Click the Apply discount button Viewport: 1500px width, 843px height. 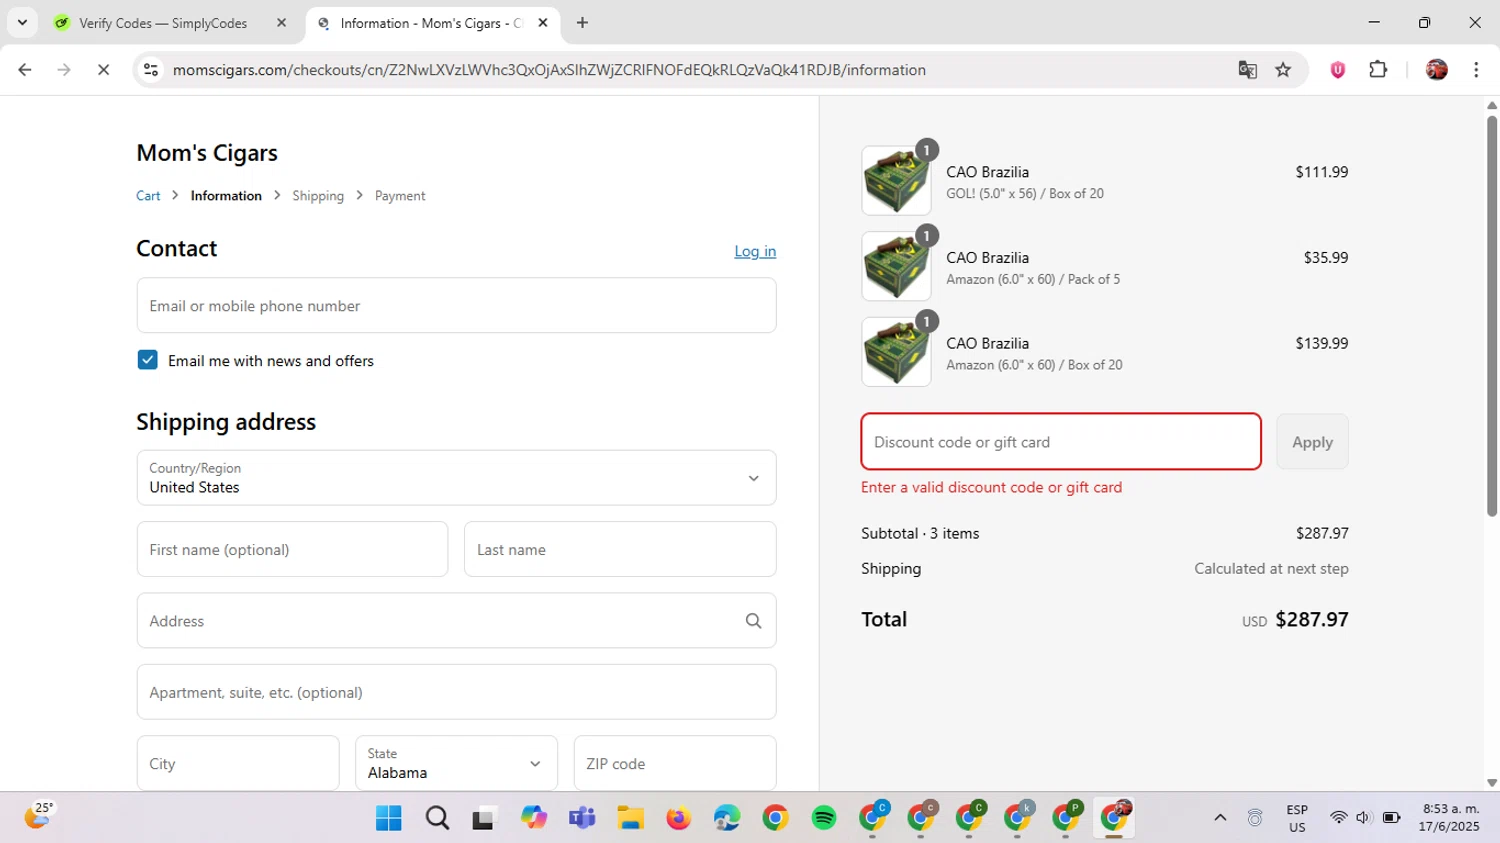1312,441
